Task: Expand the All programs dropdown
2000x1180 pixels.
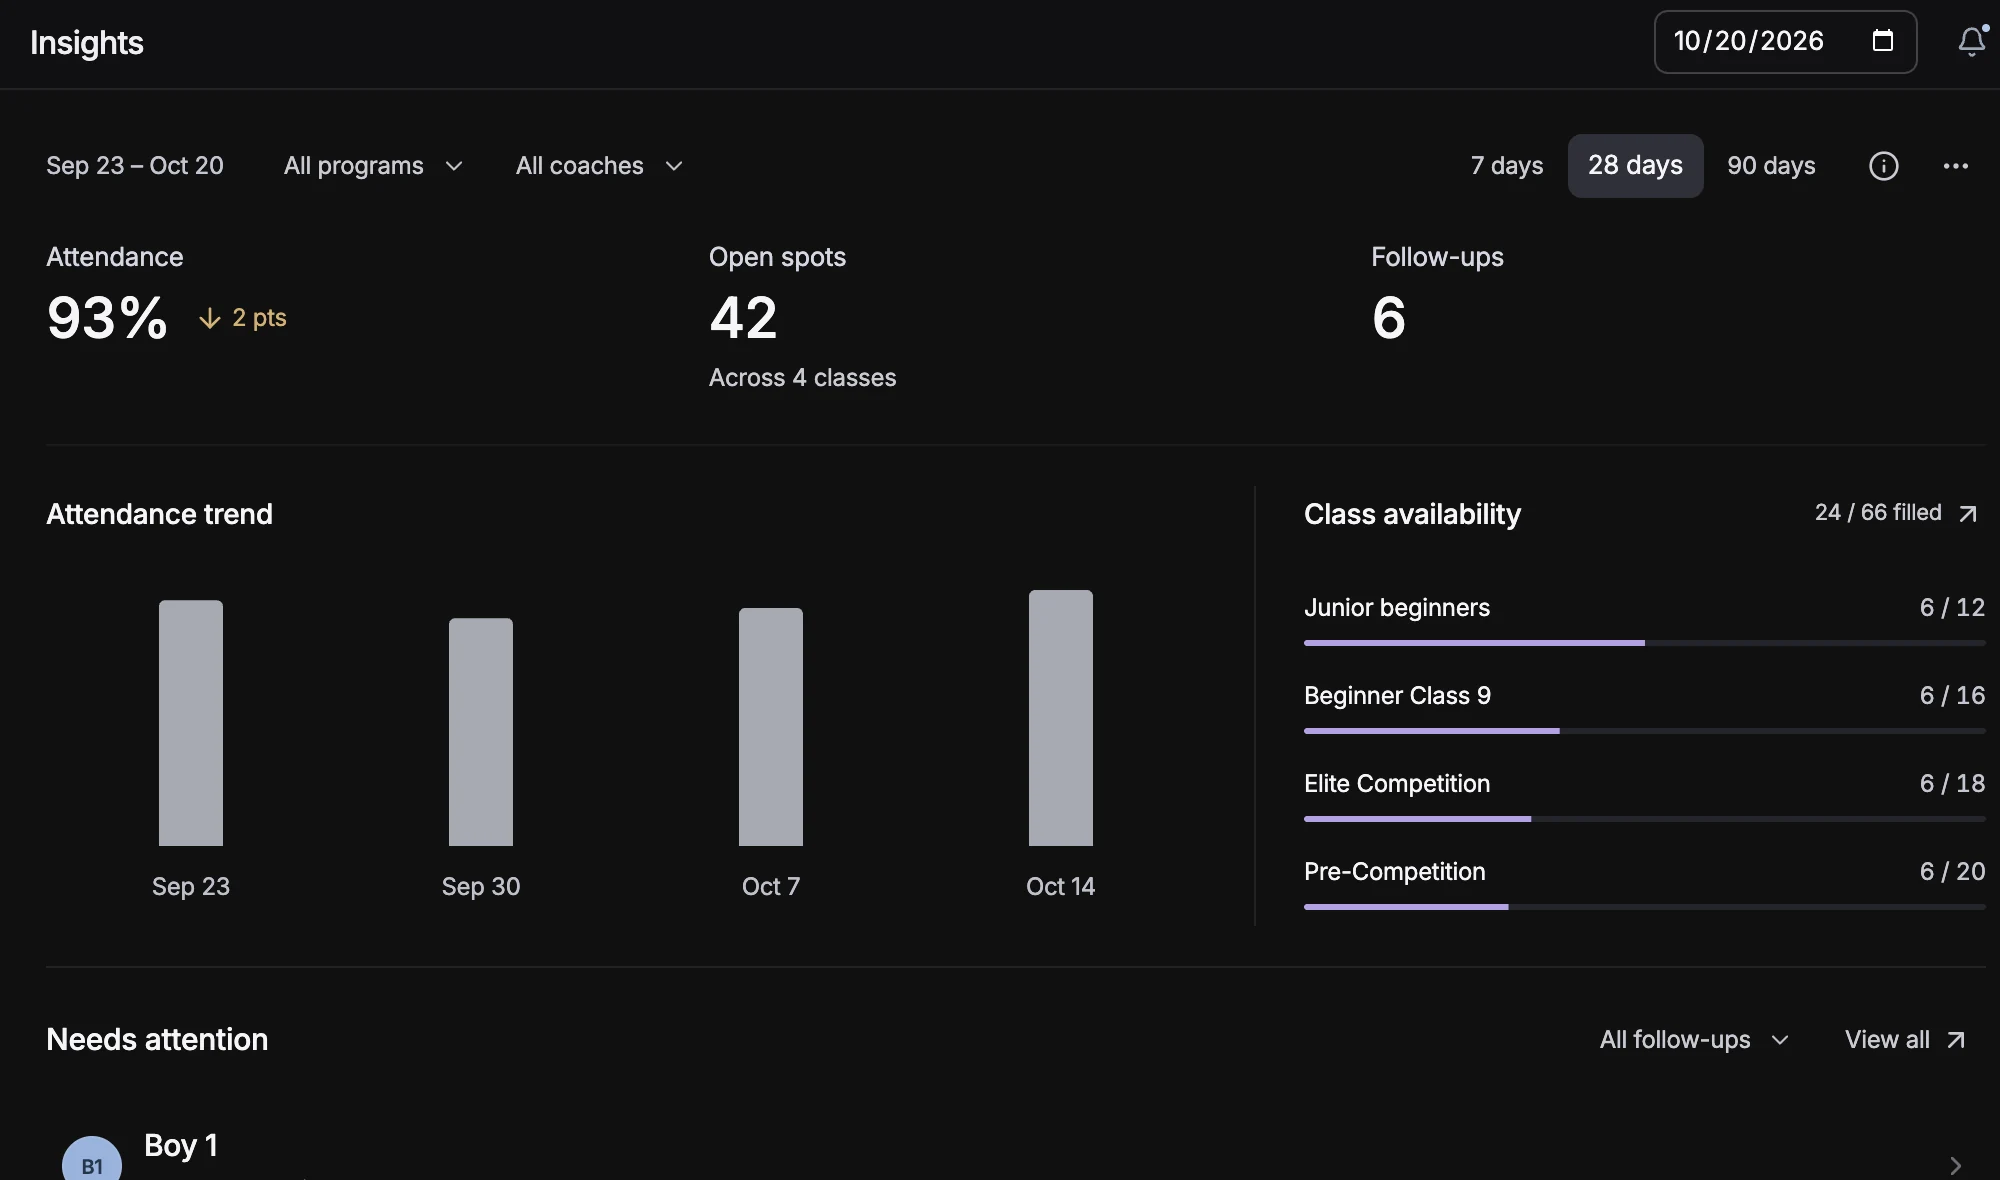Action: tap(373, 166)
